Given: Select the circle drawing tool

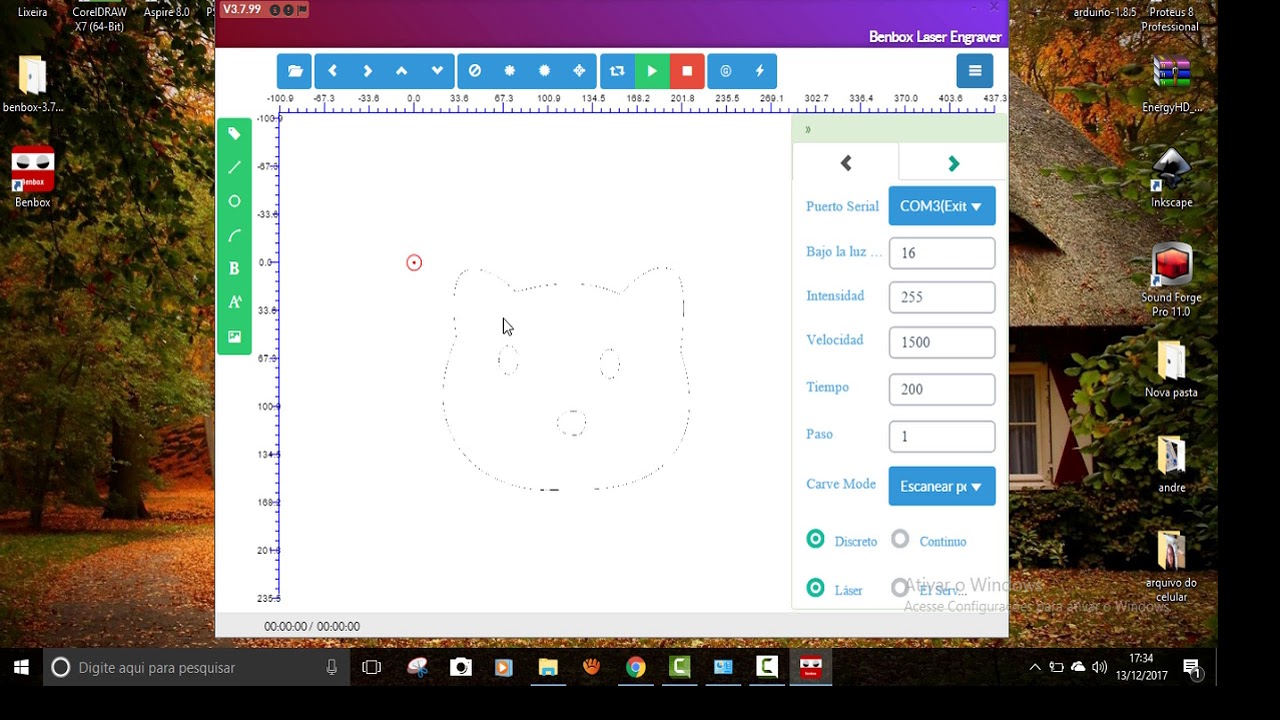Looking at the screenshot, I should (x=234, y=201).
